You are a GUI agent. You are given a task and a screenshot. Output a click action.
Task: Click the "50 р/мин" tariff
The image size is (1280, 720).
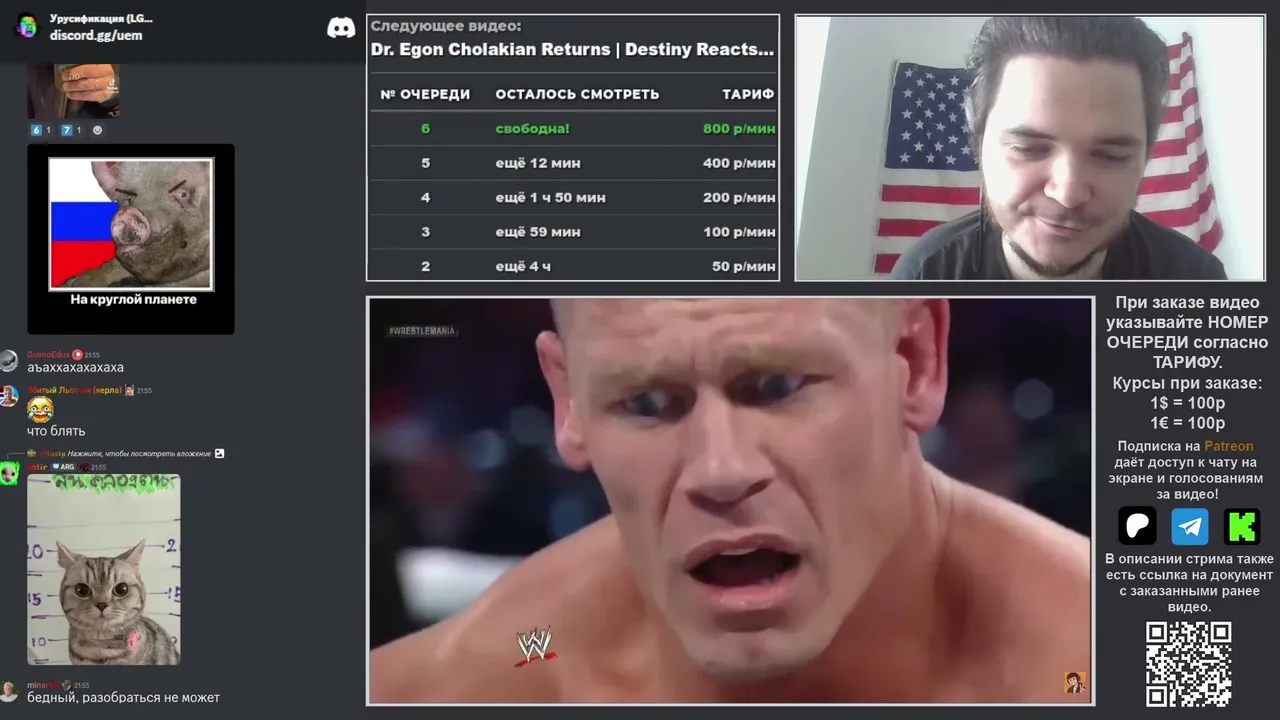pyautogui.click(x=744, y=266)
